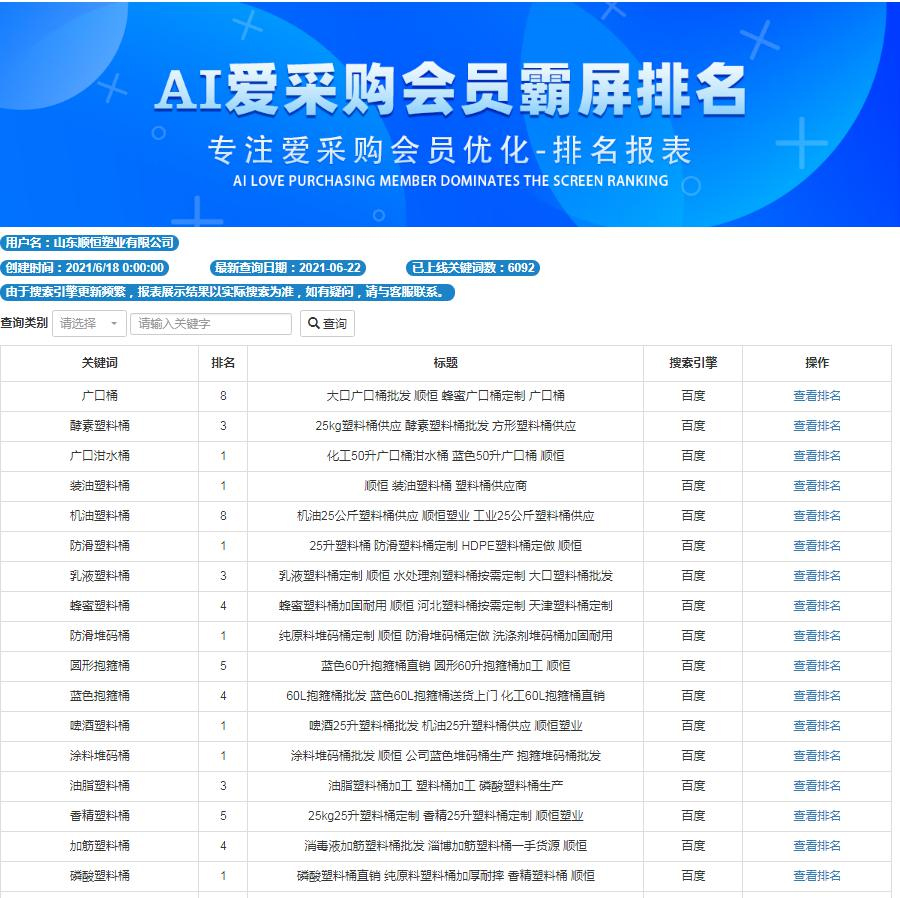Viewport: 900px width, 898px height.
Task: Click title 顺恒 装油塑料桶 塑料桶供应商
Action: pos(445,486)
